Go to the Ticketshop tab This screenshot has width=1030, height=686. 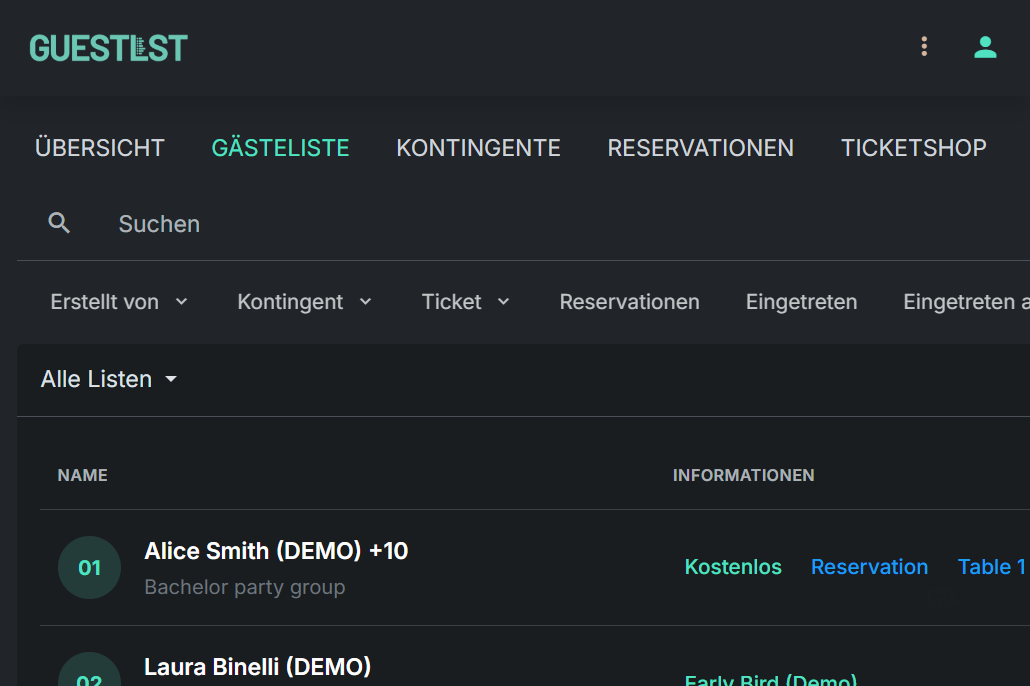click(914, 148)
